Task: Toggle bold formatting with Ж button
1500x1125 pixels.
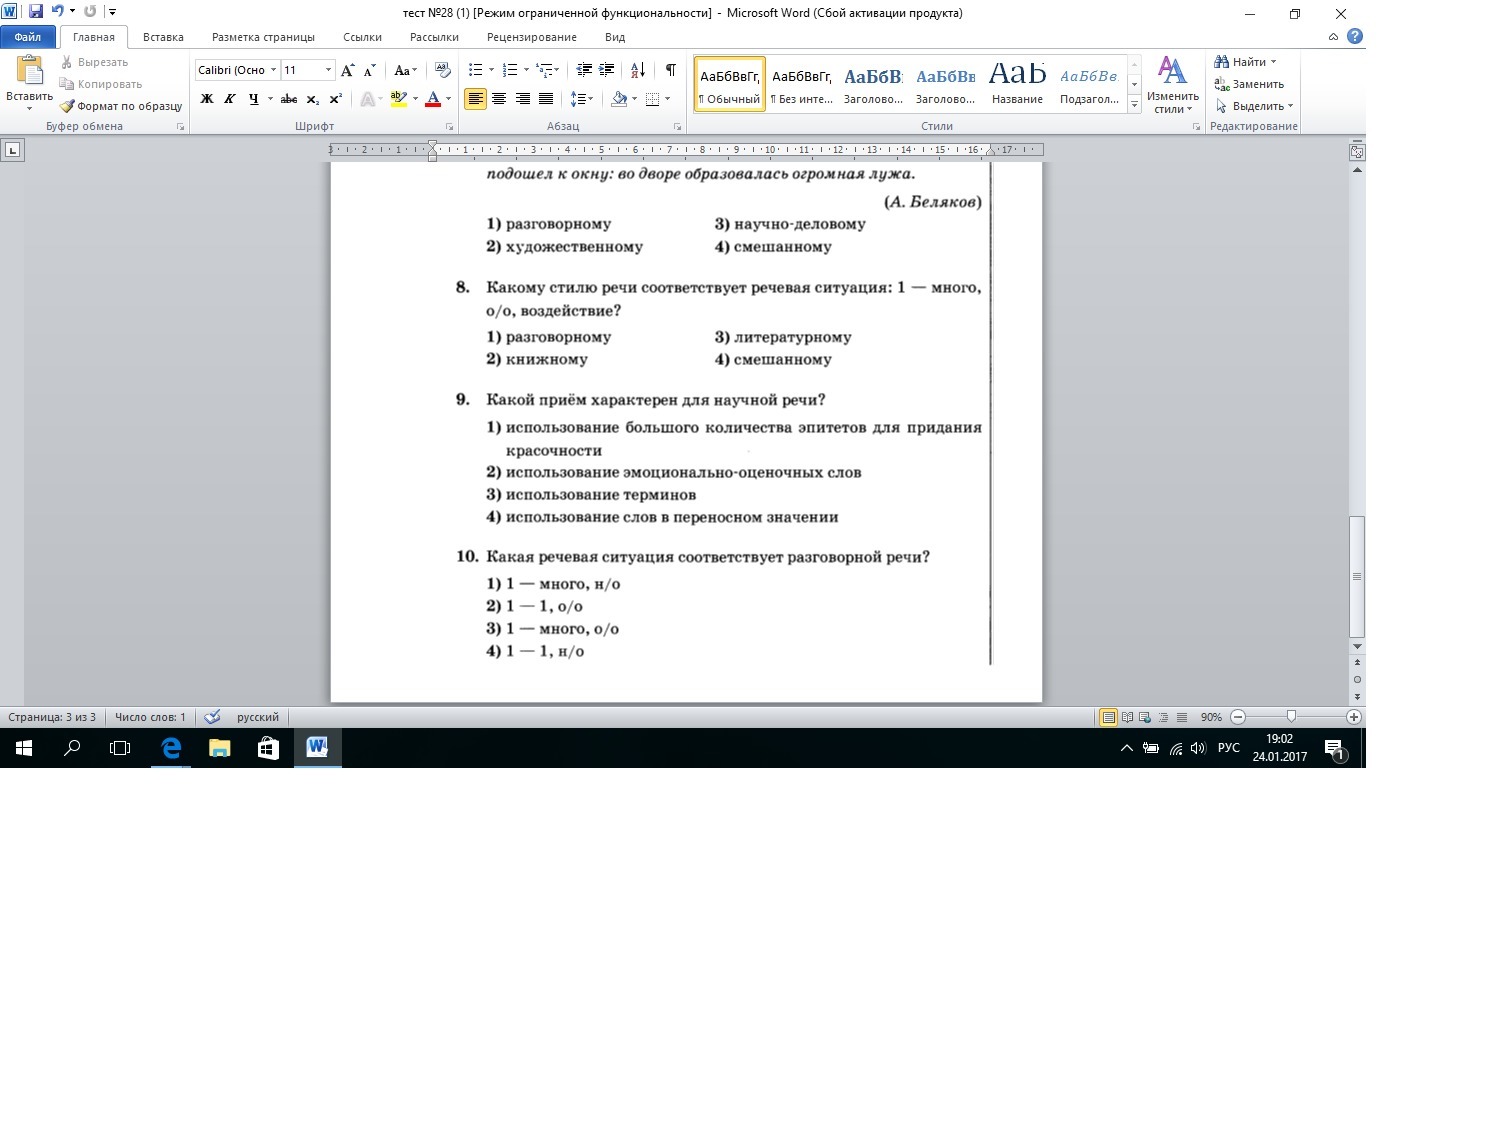Action: tap(207, 99)
